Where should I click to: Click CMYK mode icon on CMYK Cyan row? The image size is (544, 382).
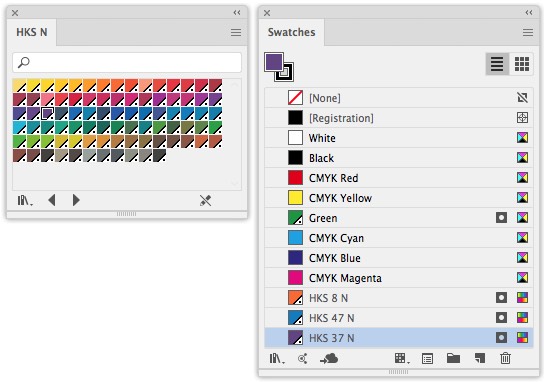click(x=522, y=238)
